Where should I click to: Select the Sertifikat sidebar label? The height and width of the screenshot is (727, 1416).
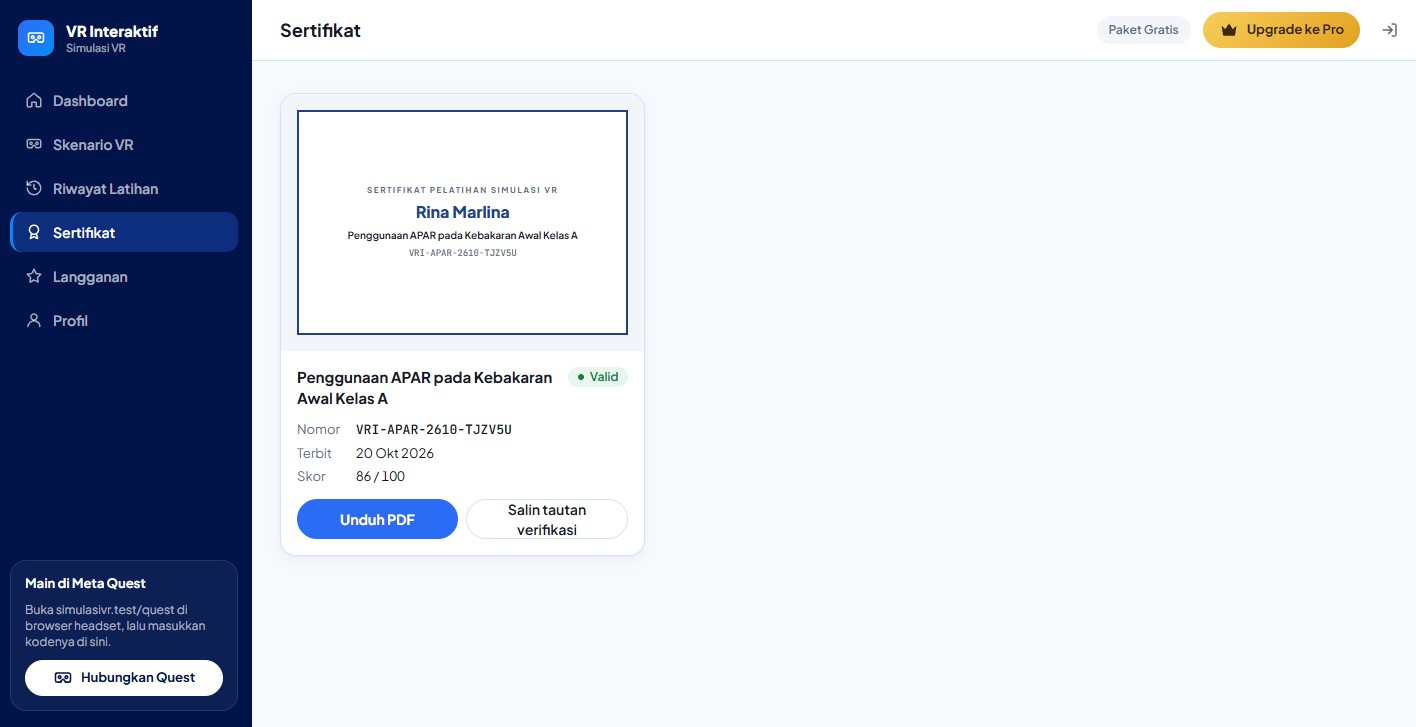(84, 233)
